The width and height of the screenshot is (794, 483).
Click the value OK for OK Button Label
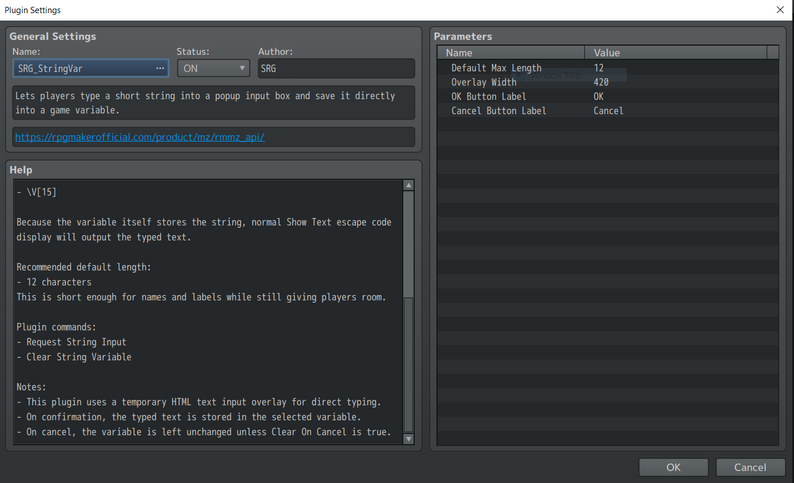pyautogui.click(x=599, y=96)
